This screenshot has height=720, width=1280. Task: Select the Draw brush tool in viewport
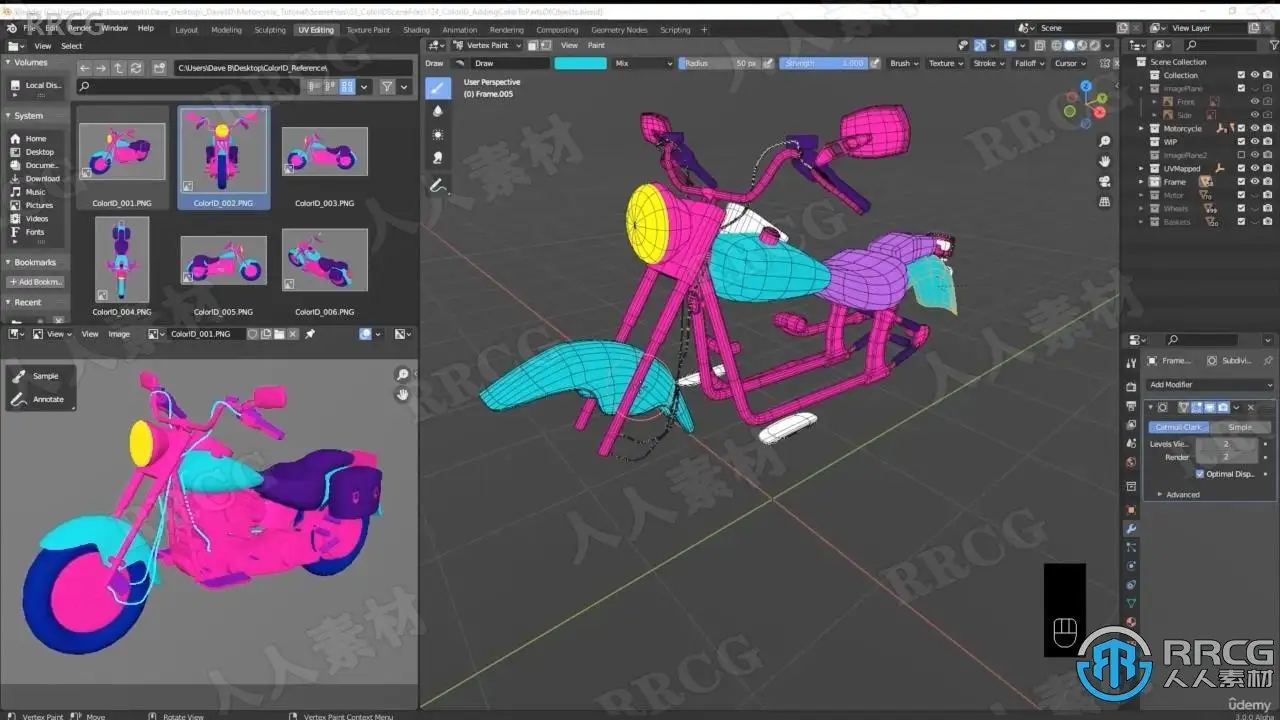(x=438, y=88)
